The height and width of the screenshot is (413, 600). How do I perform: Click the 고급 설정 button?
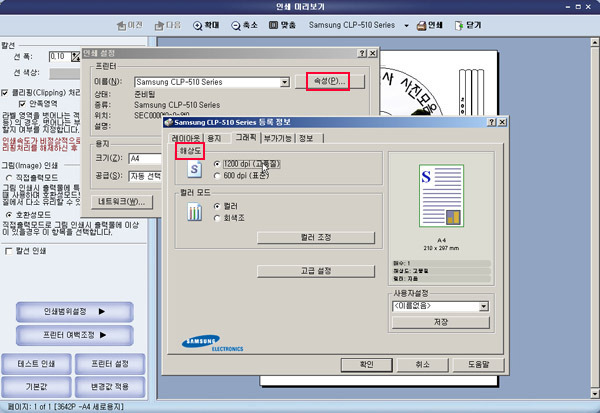coord(316,271)
